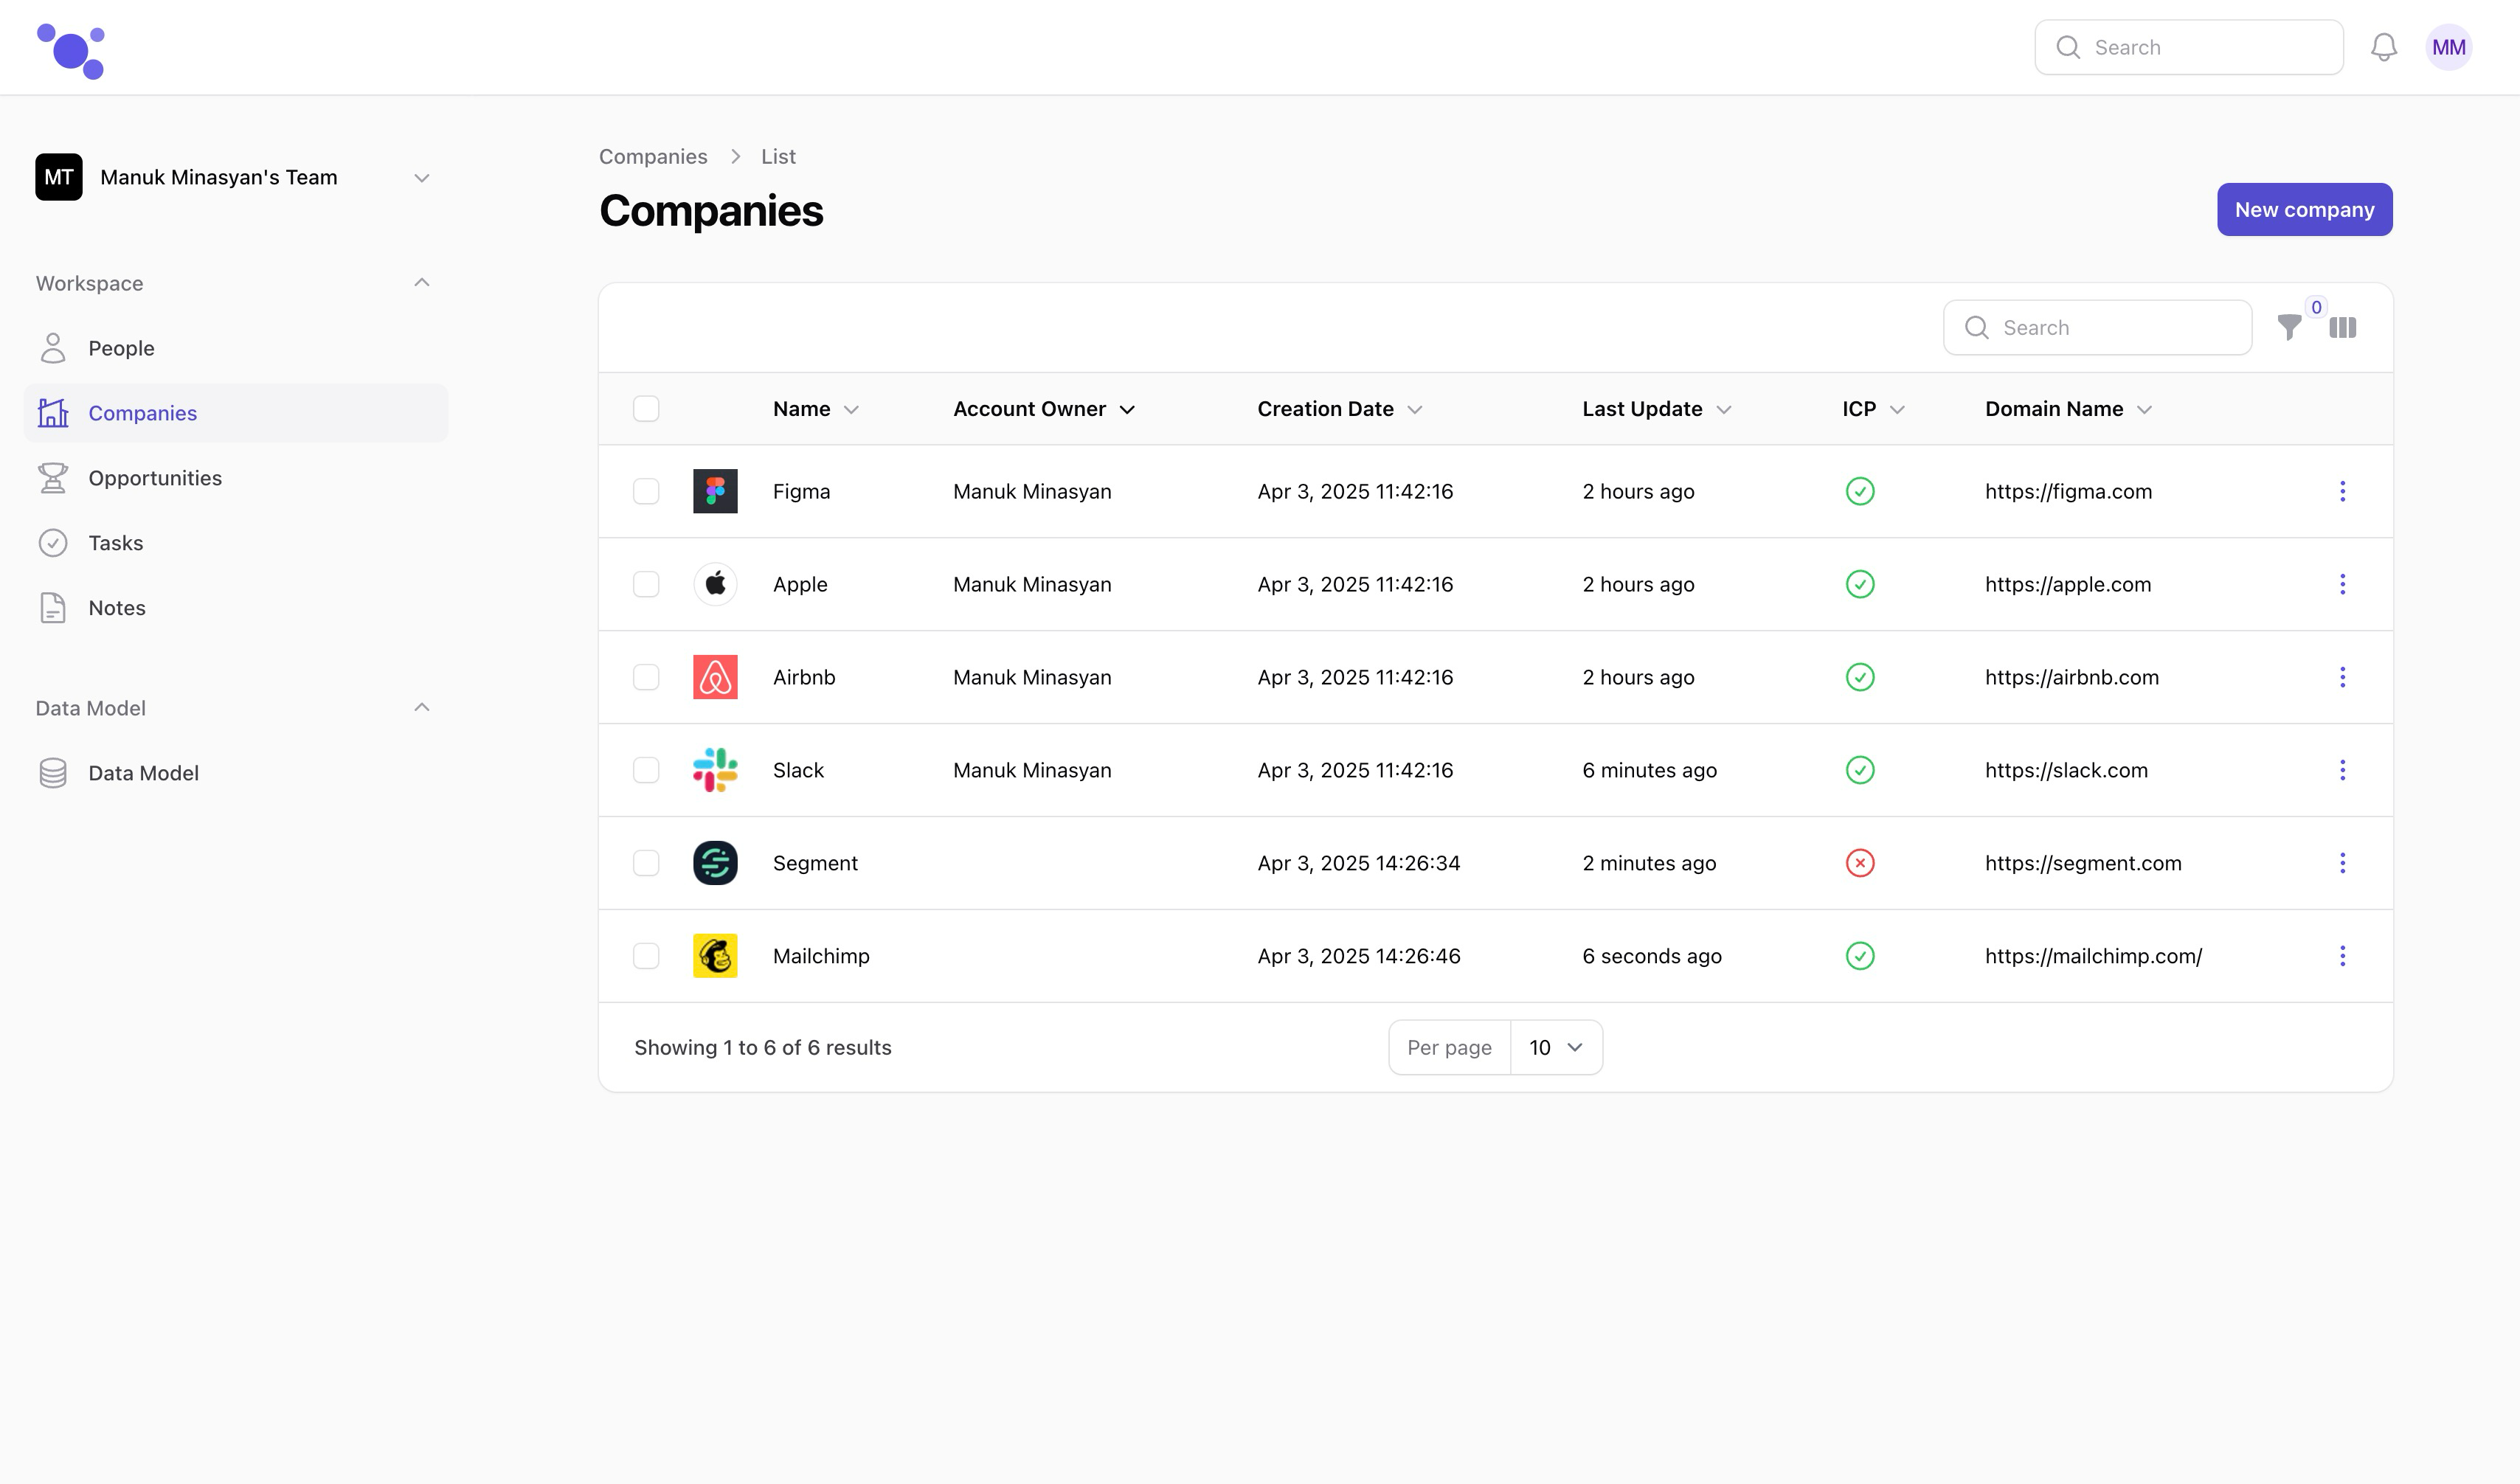Check the Apple row checkbox

[646, 584]
